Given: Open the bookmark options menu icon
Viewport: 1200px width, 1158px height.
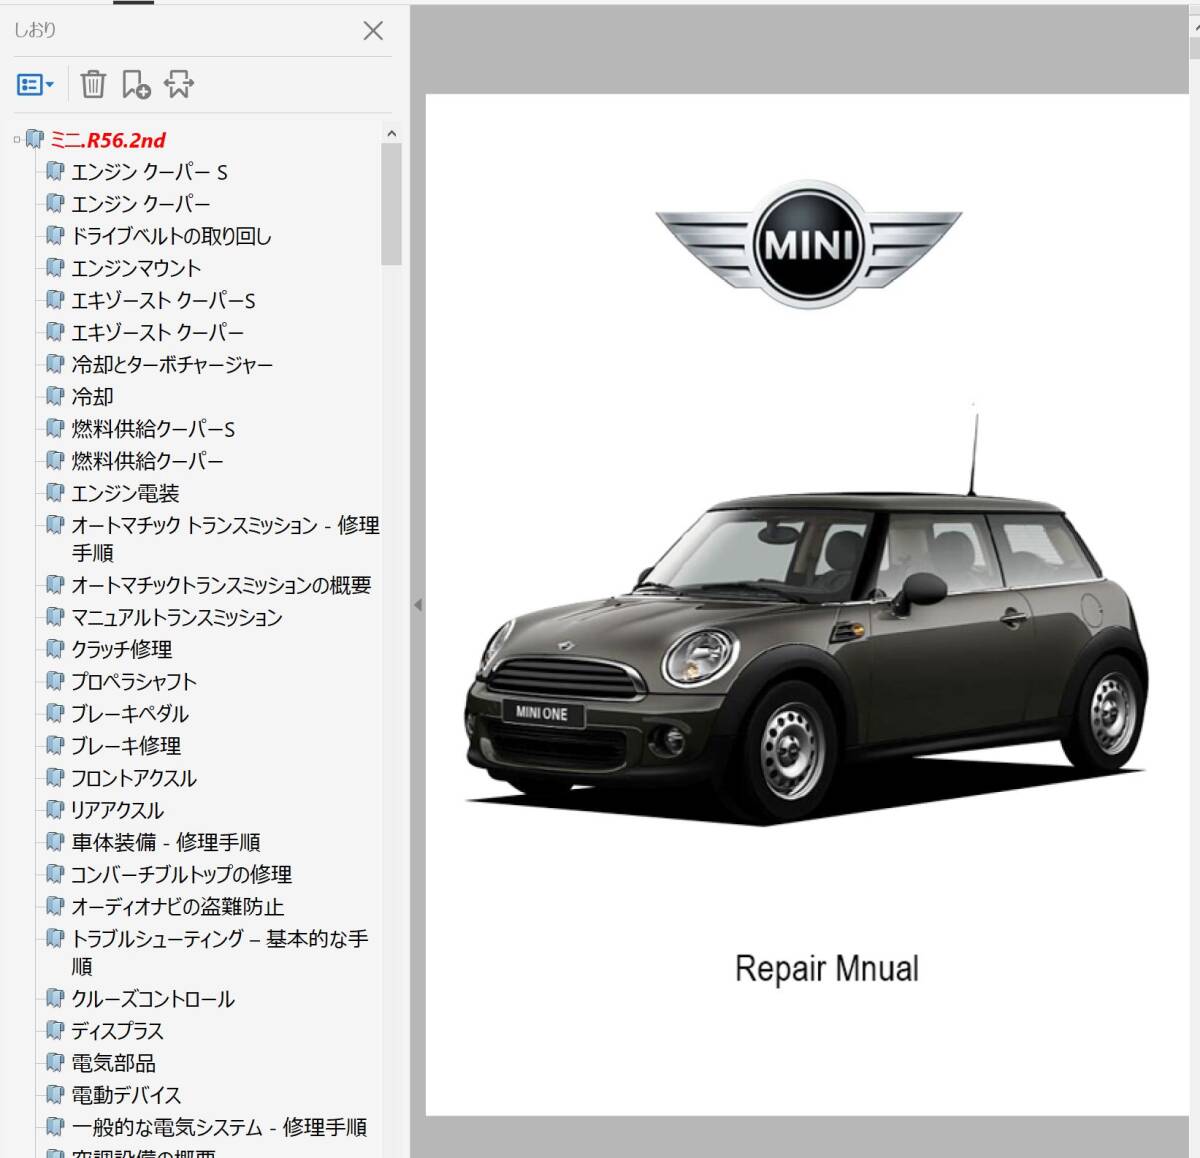Looking at the screenshot, I should 30,85.
